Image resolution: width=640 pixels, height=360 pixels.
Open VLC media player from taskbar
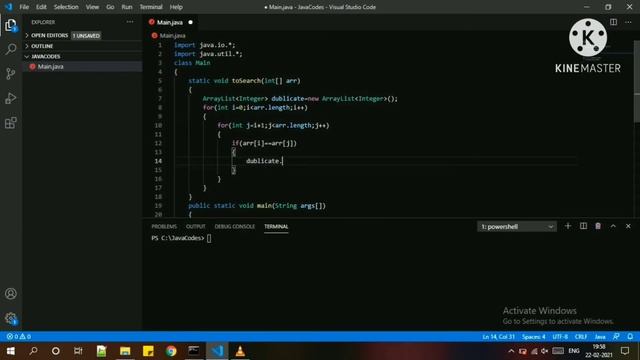[x=240, y=351]
